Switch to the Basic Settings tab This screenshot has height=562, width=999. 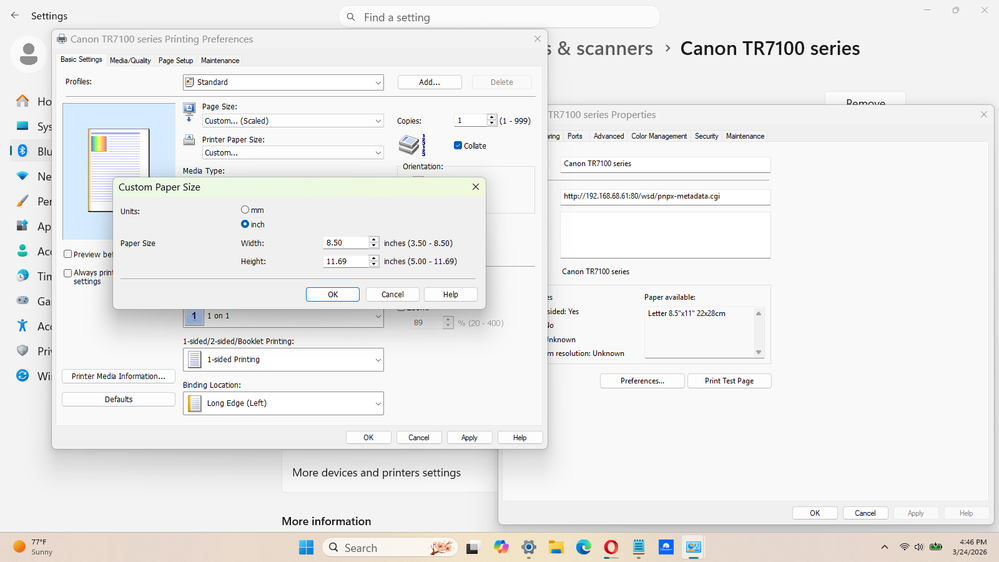(x=81, y=59)
